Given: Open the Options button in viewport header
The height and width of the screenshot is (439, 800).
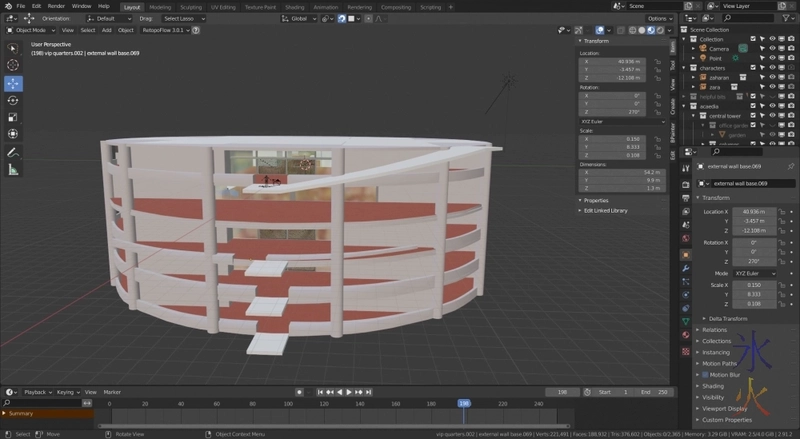Looking at the screenshot, I should tap(659, 18).
